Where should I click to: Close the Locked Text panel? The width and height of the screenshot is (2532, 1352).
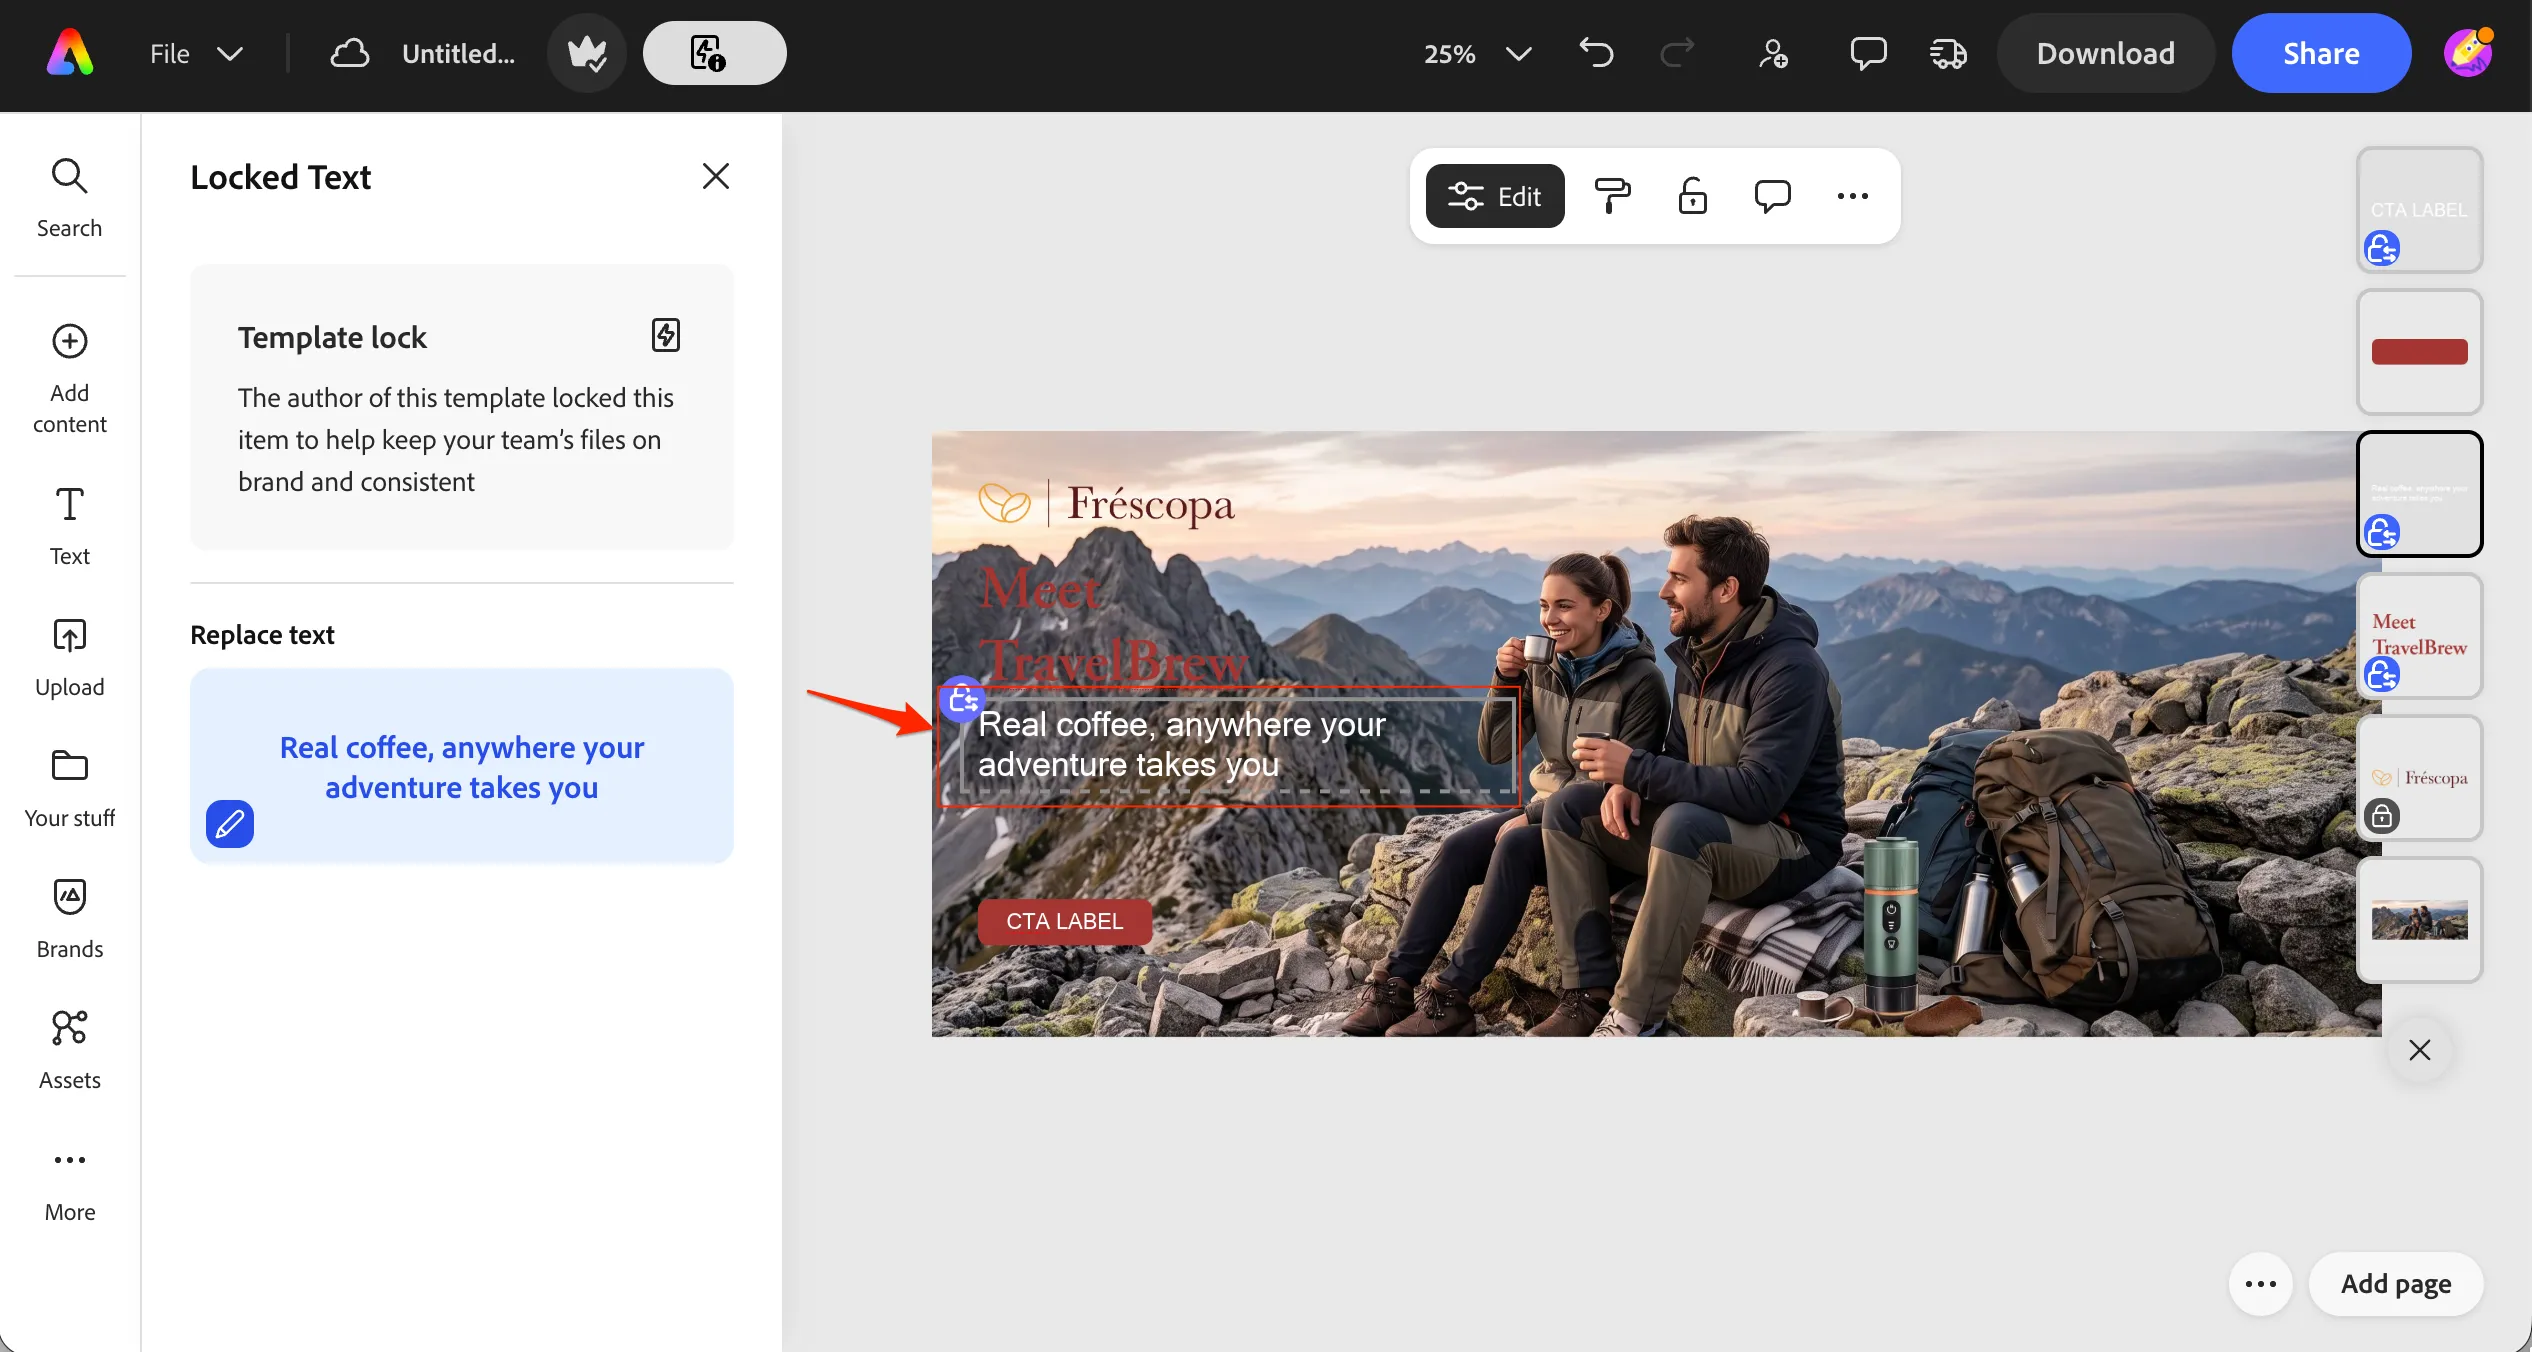coord(715,176)
